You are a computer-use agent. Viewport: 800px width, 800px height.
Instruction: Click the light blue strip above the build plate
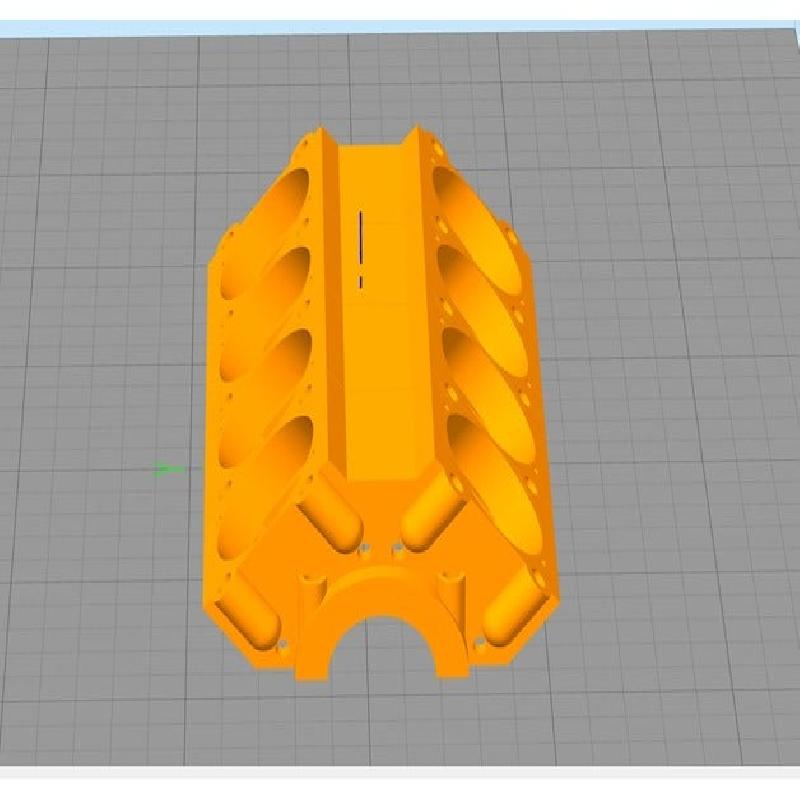pyautogui.click(x=400, y=28)
